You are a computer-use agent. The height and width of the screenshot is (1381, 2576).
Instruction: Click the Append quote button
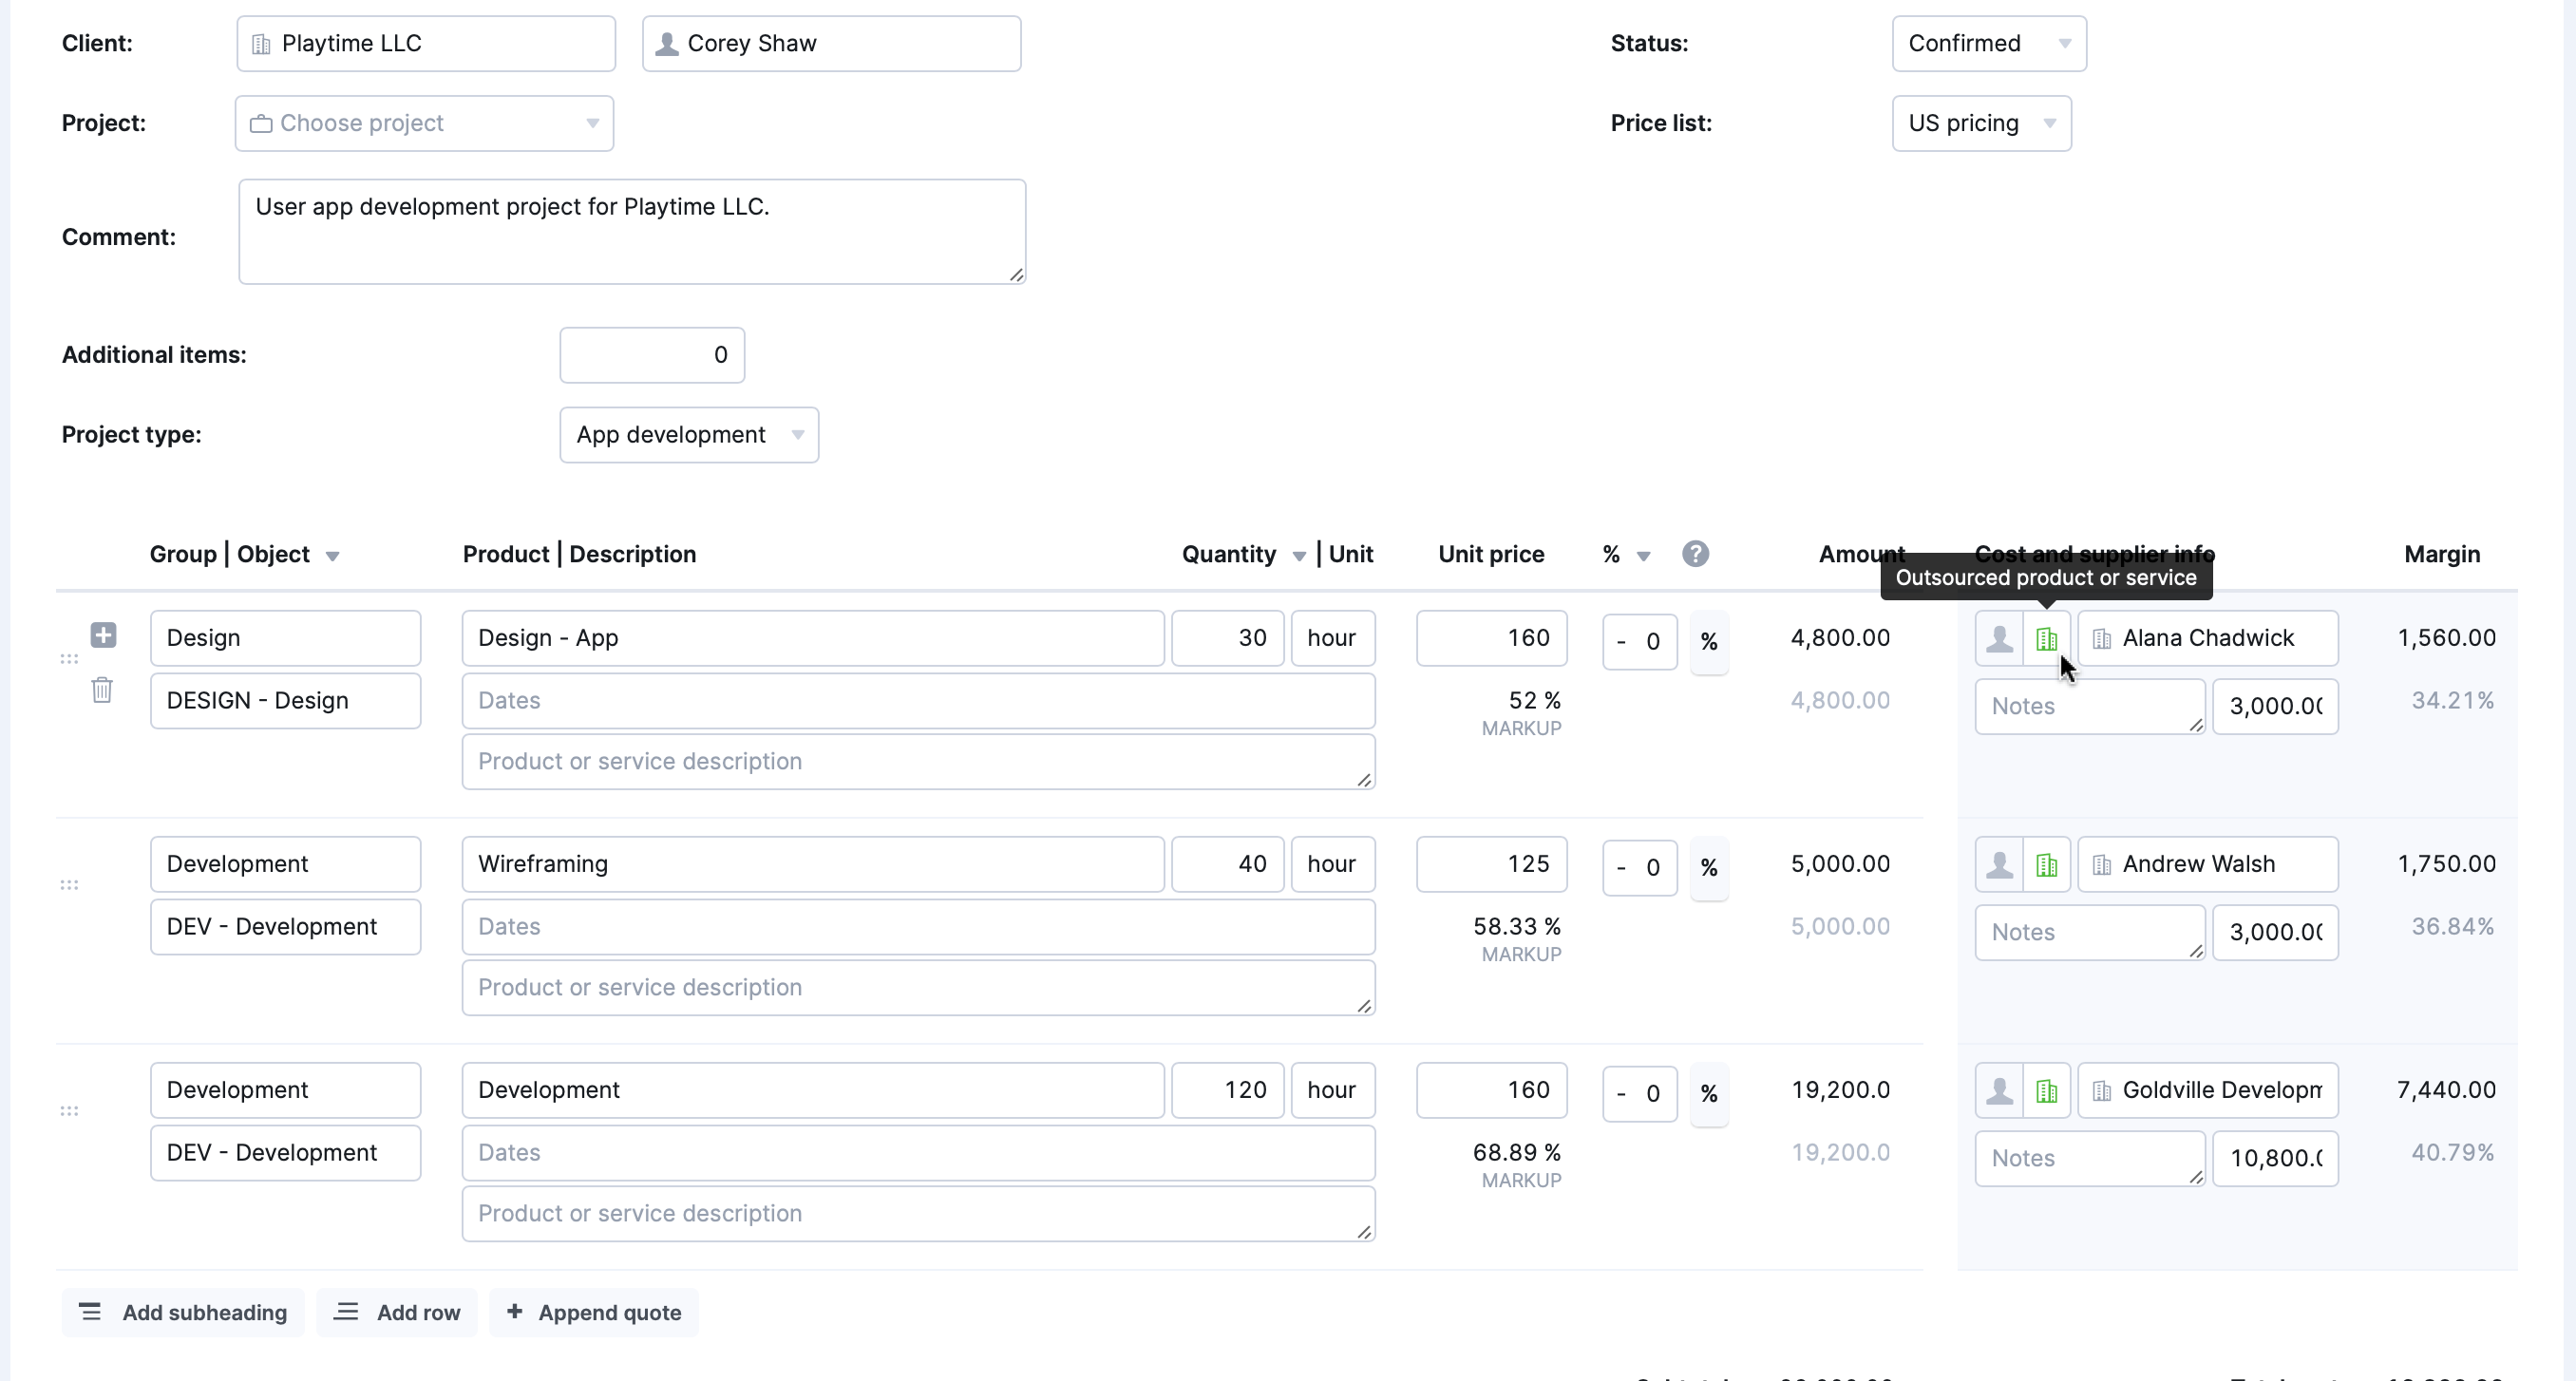[x=593, y=1312]
